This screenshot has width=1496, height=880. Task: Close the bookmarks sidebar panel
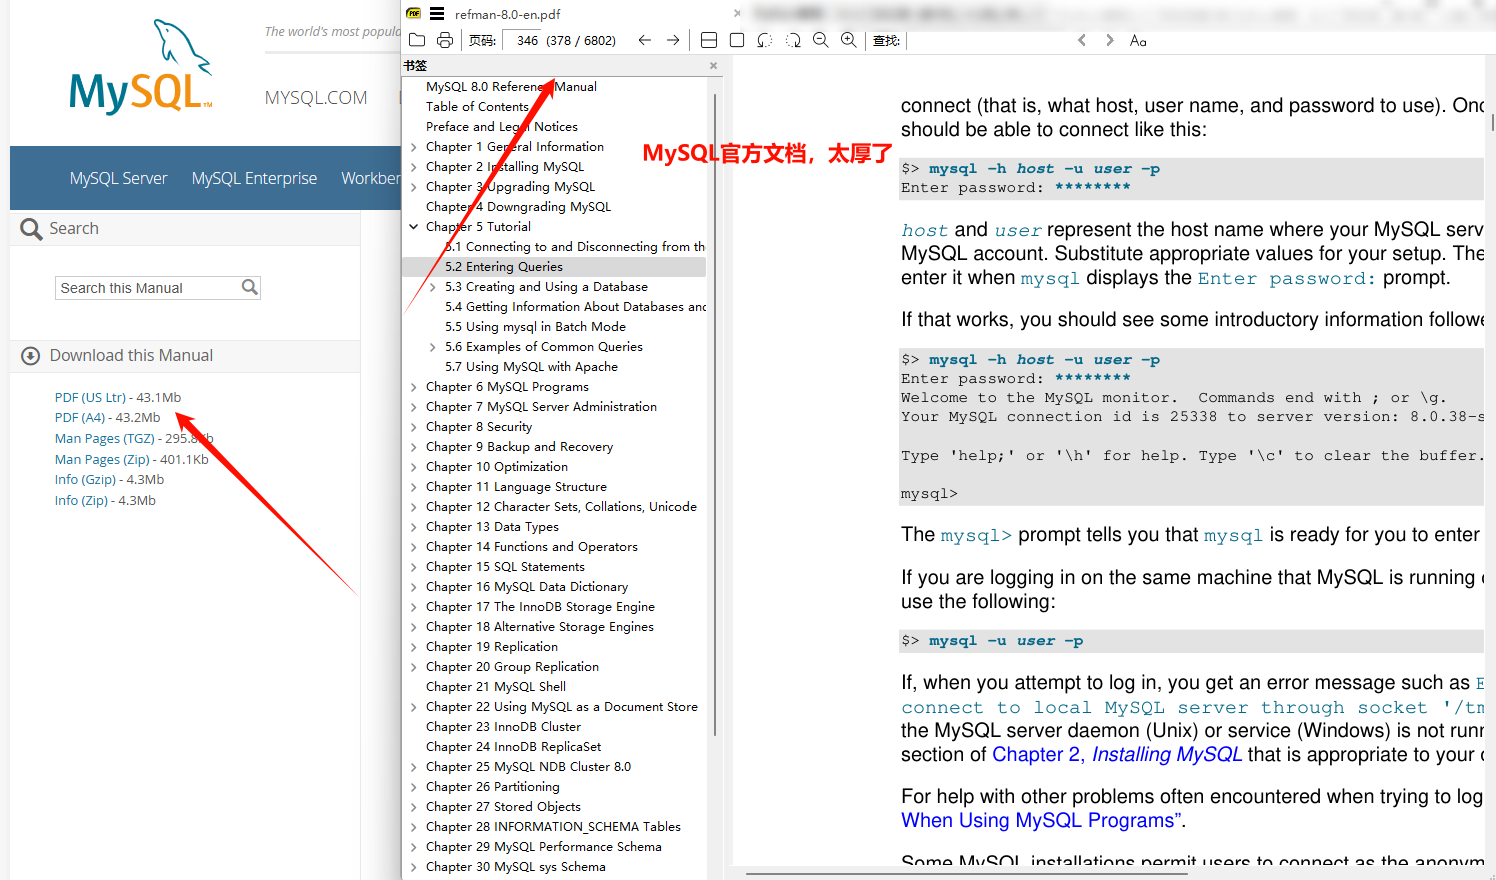(713, 66)
